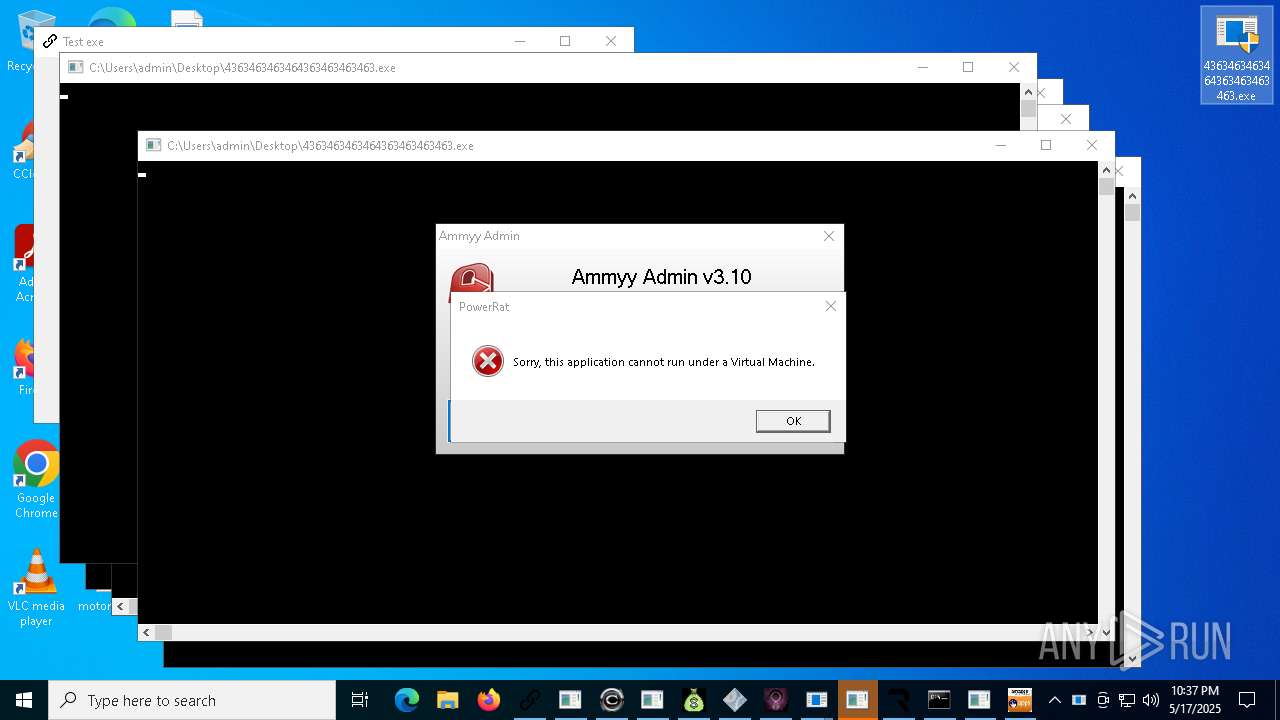The height and width of the screenshot is (720, 1280).
Task: Open the green money bag taskbar app
Action: [693, 700]
